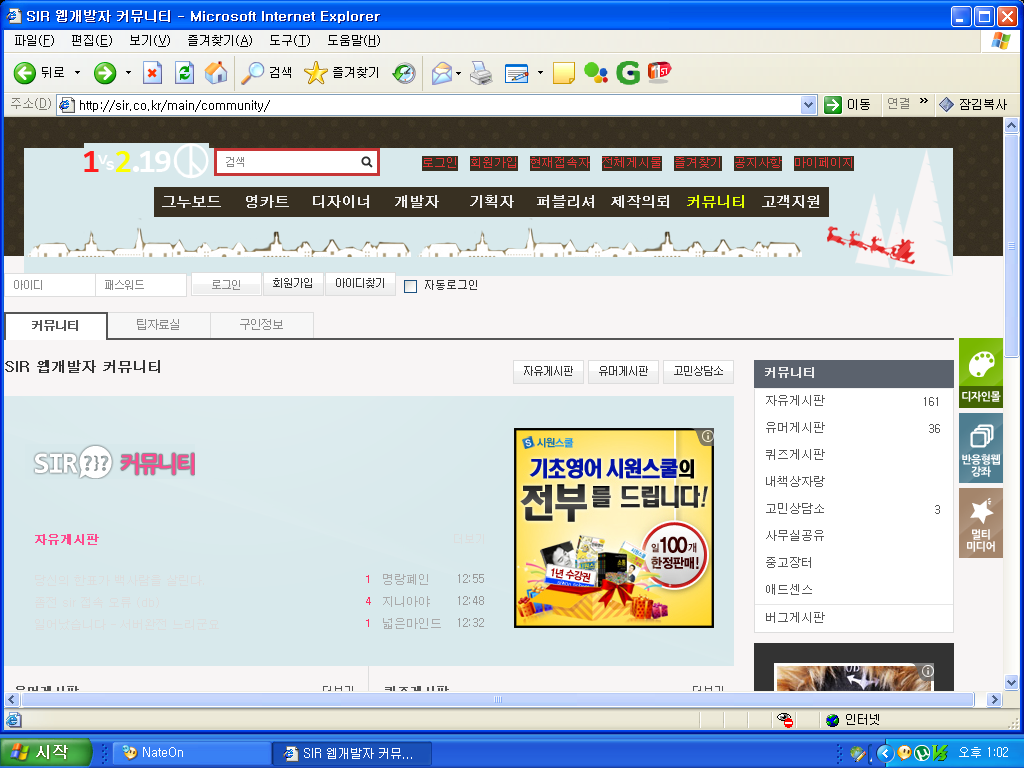
Task: Click the Print toolbar icon
Action: click(481, 73)
